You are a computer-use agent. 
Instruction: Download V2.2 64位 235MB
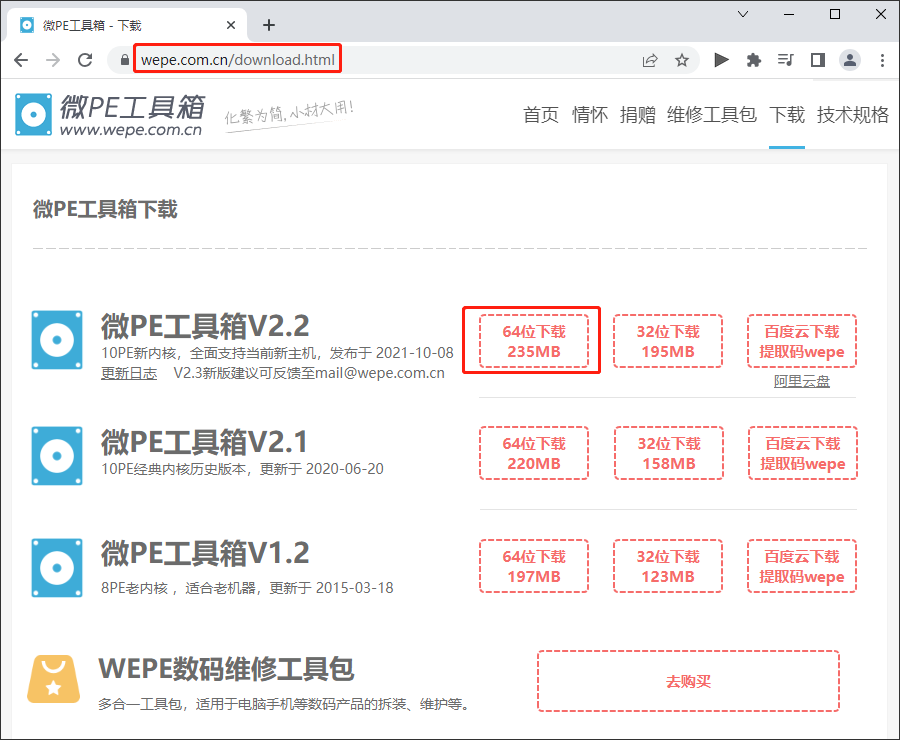coord(534,341)
